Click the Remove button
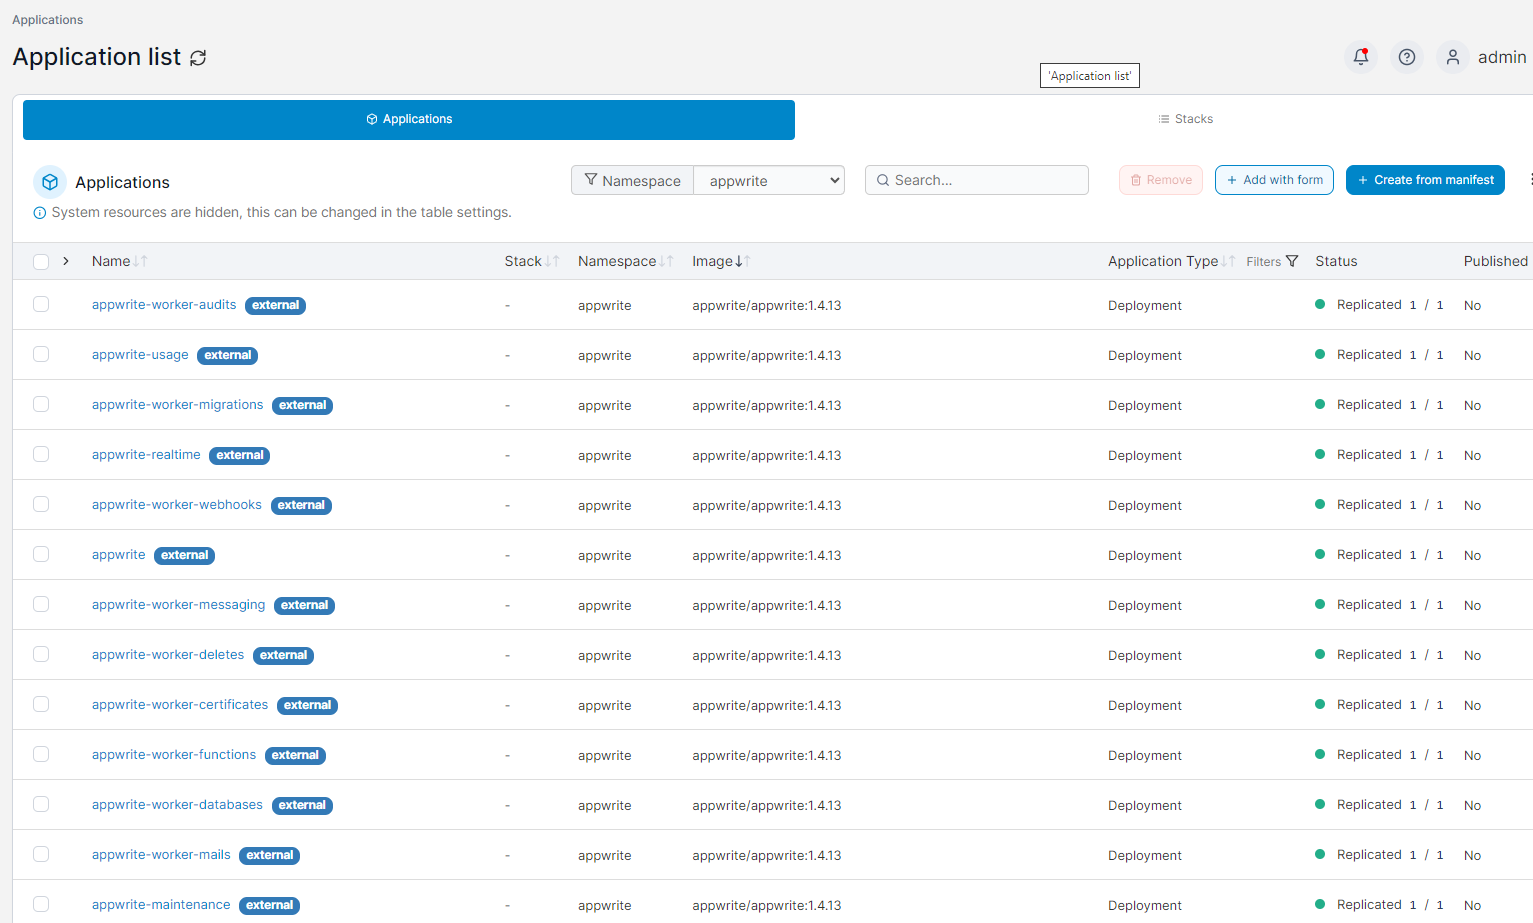The image size is (1533, 923). (1161, 180)
